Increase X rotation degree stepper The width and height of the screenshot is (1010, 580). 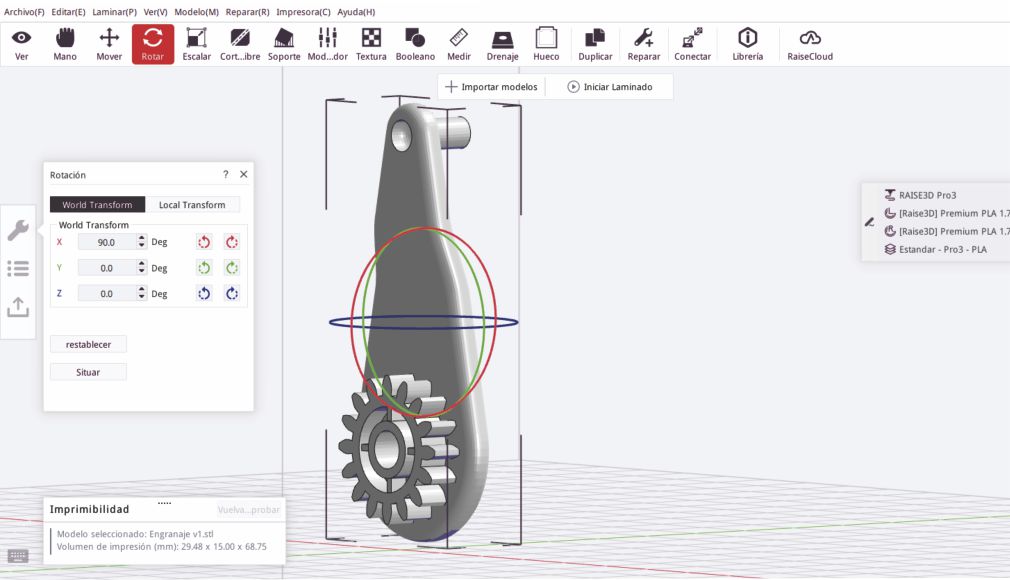pos(142,238)
